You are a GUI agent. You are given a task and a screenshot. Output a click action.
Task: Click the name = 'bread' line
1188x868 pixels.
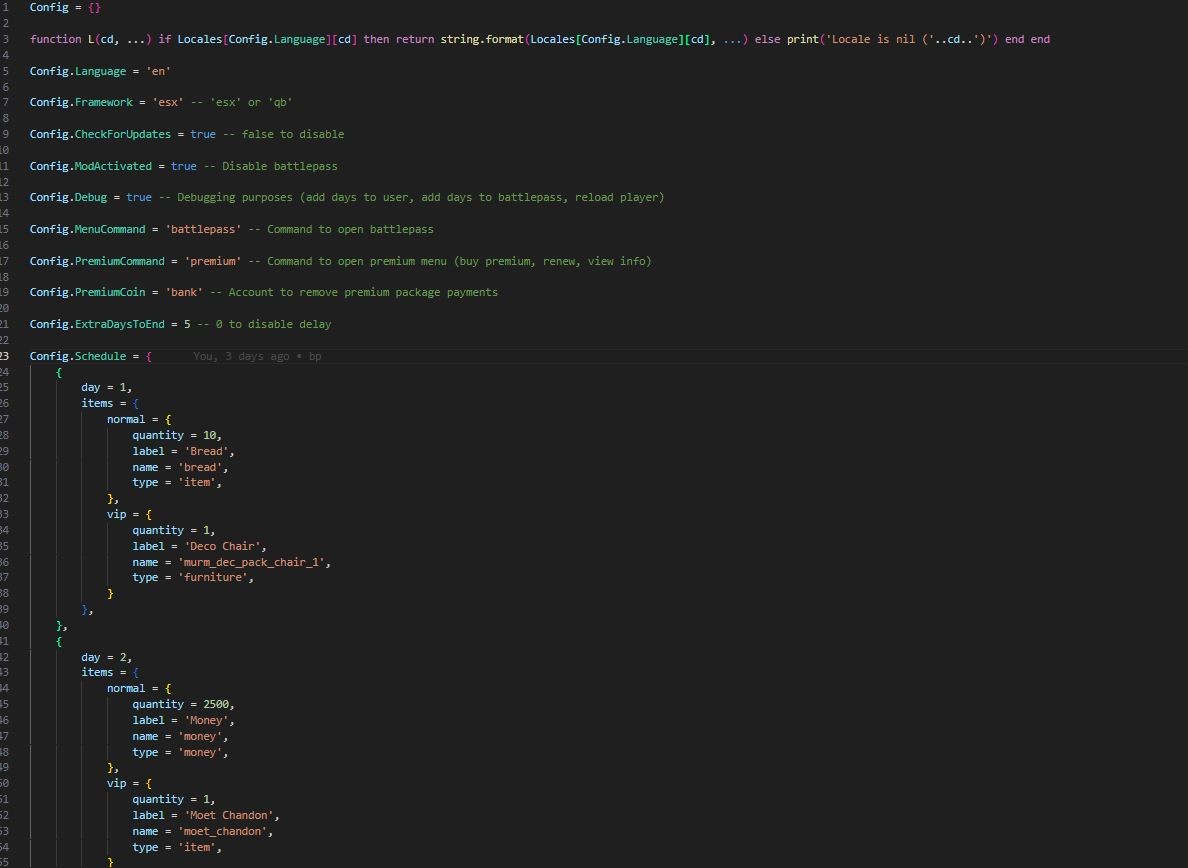[x=180, y=467]
